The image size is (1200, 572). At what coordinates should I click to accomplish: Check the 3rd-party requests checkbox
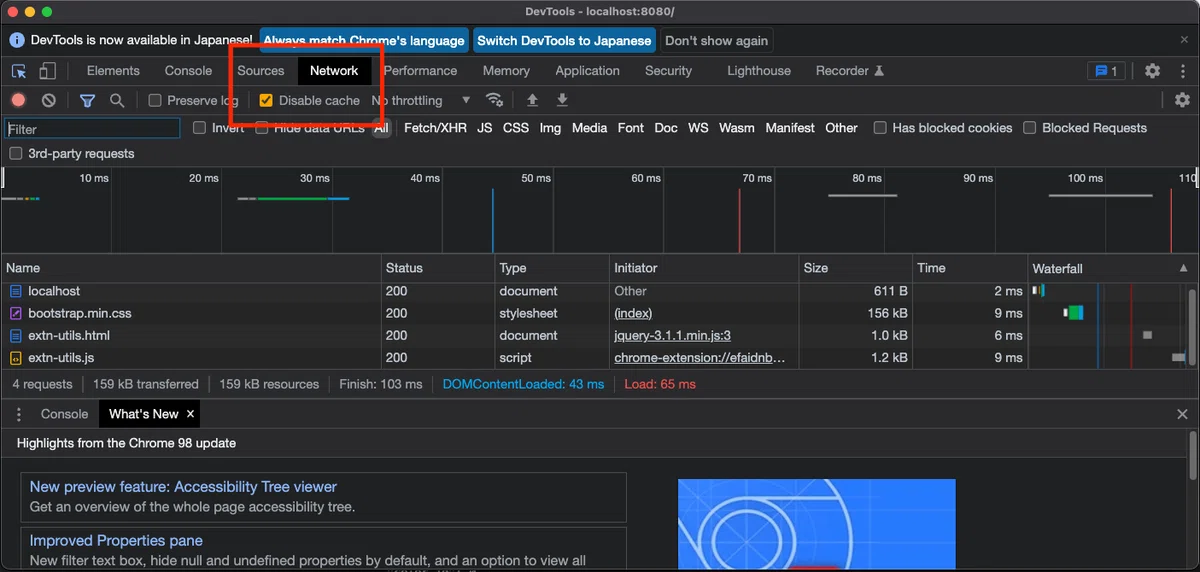(x=16, y=154)
